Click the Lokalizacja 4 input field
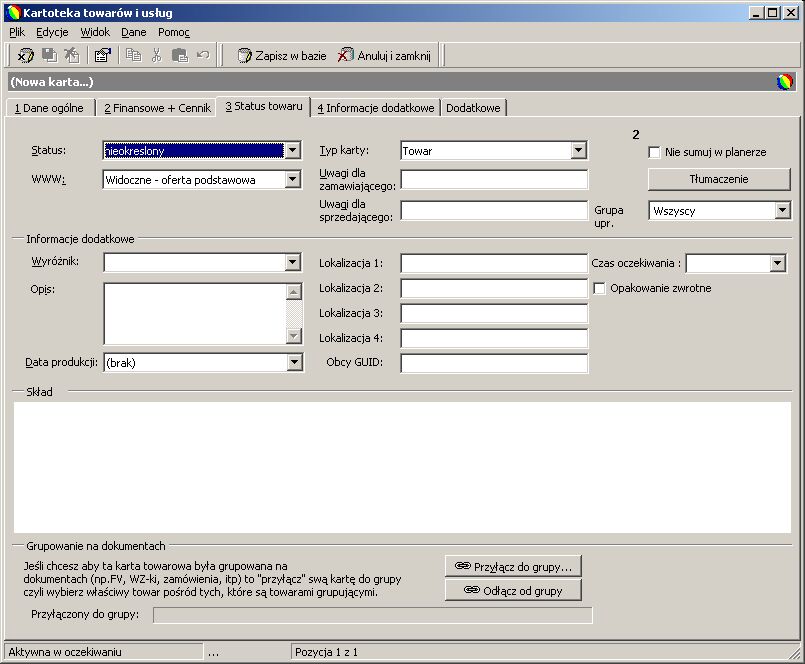This screenshot has width=805, height=664. 494,338
